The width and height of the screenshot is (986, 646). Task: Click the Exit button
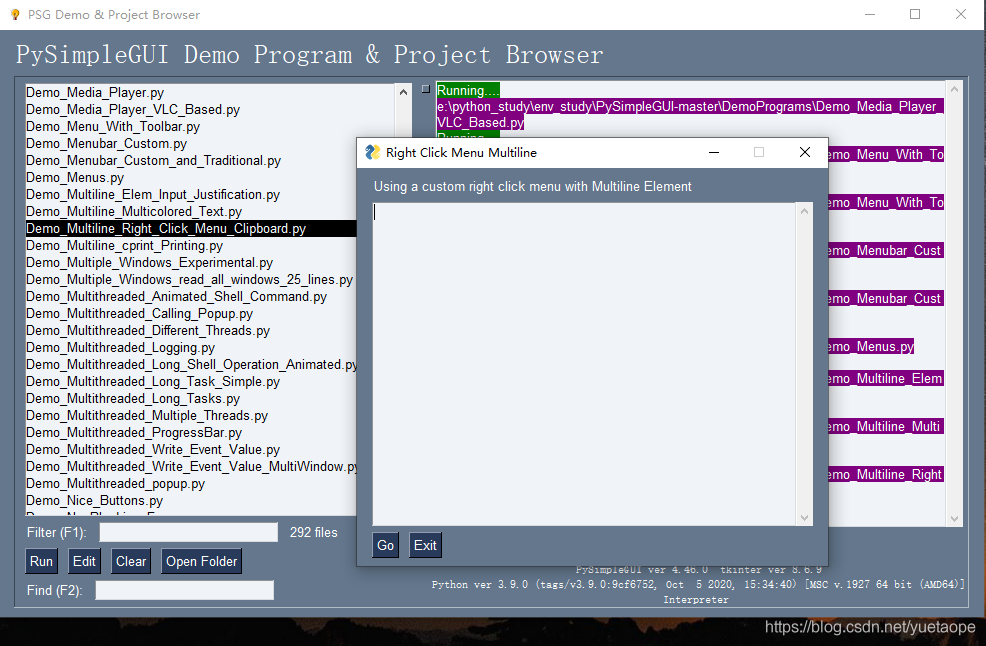[x=425, y=545]
